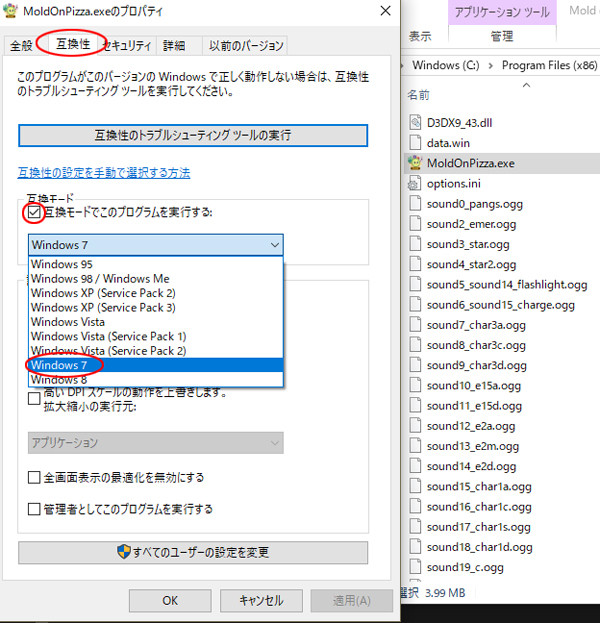Sort by the 名前 column header
Viewport: 600px width, 623px height.
pyautogui.click(x=418, y=95)
